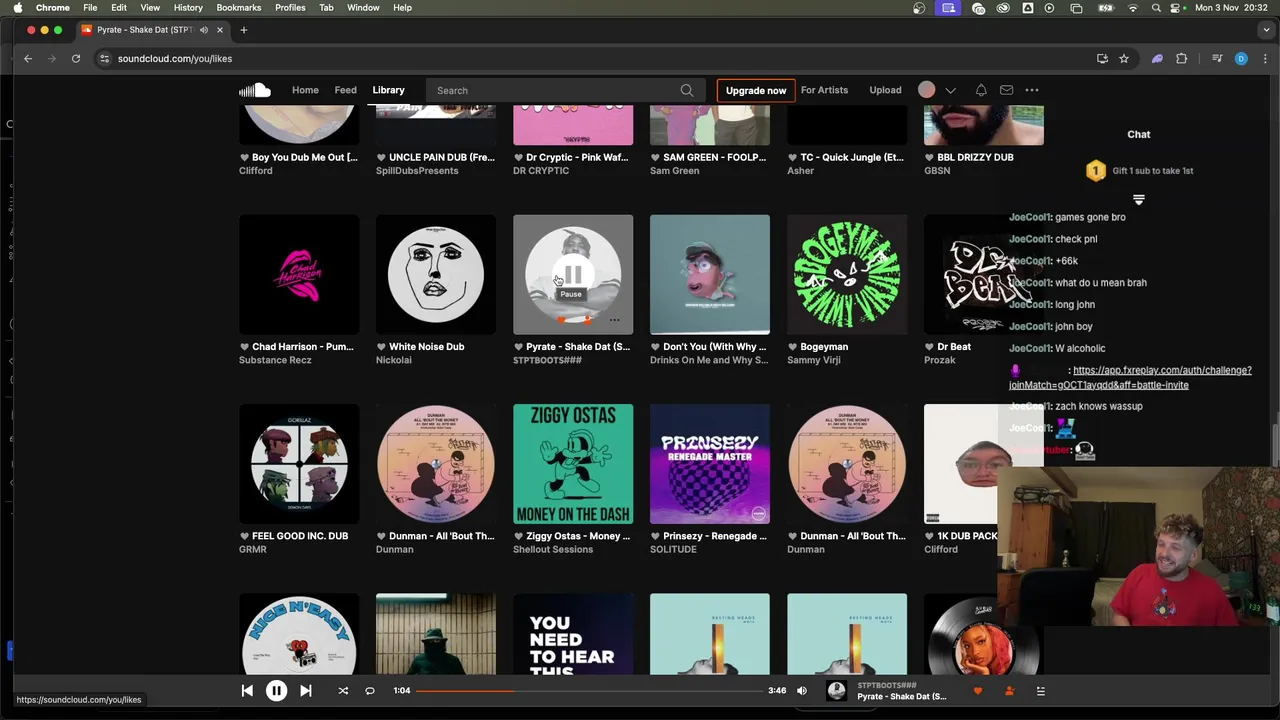Open the Home tab
Image resolution: width=1280 pixels, height=720 pixels.
point(305,90)
